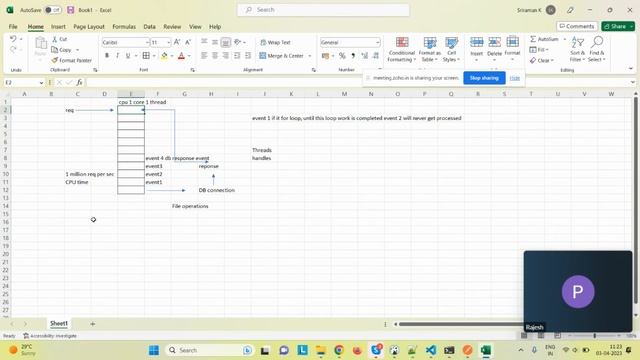640x360 pixels.
Task: Click the Increase Indent icon
Action: [248, 56]
